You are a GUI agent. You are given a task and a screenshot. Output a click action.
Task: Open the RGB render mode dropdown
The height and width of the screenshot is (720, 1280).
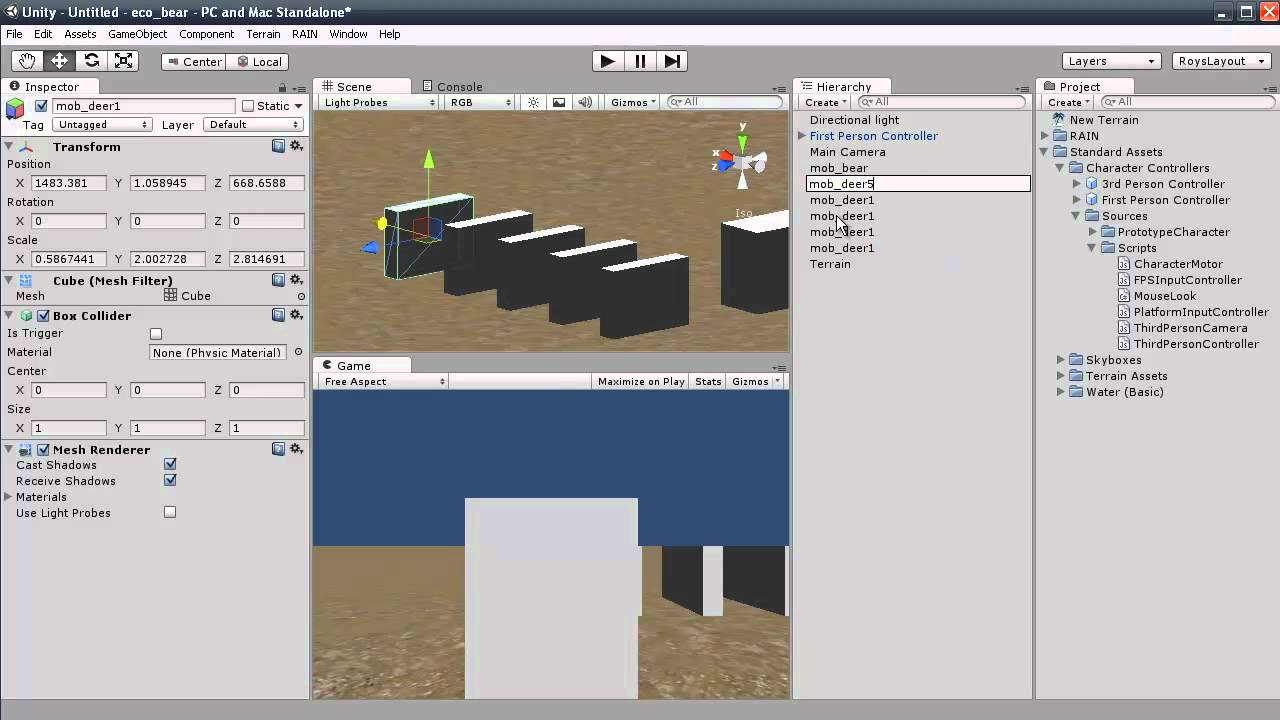(x=480, y=102)
